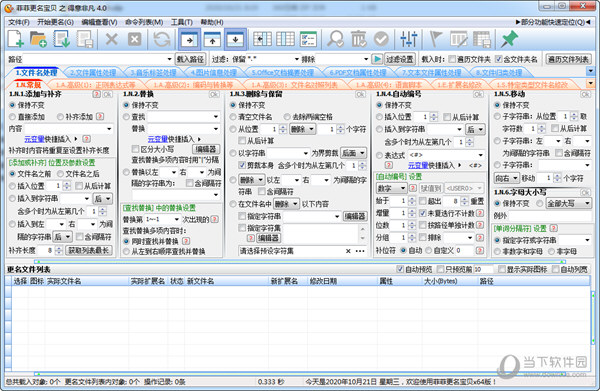Expand the main tab overflow arrow at right
The height and width of the screenshot is (391, 600).
point(590,71)
